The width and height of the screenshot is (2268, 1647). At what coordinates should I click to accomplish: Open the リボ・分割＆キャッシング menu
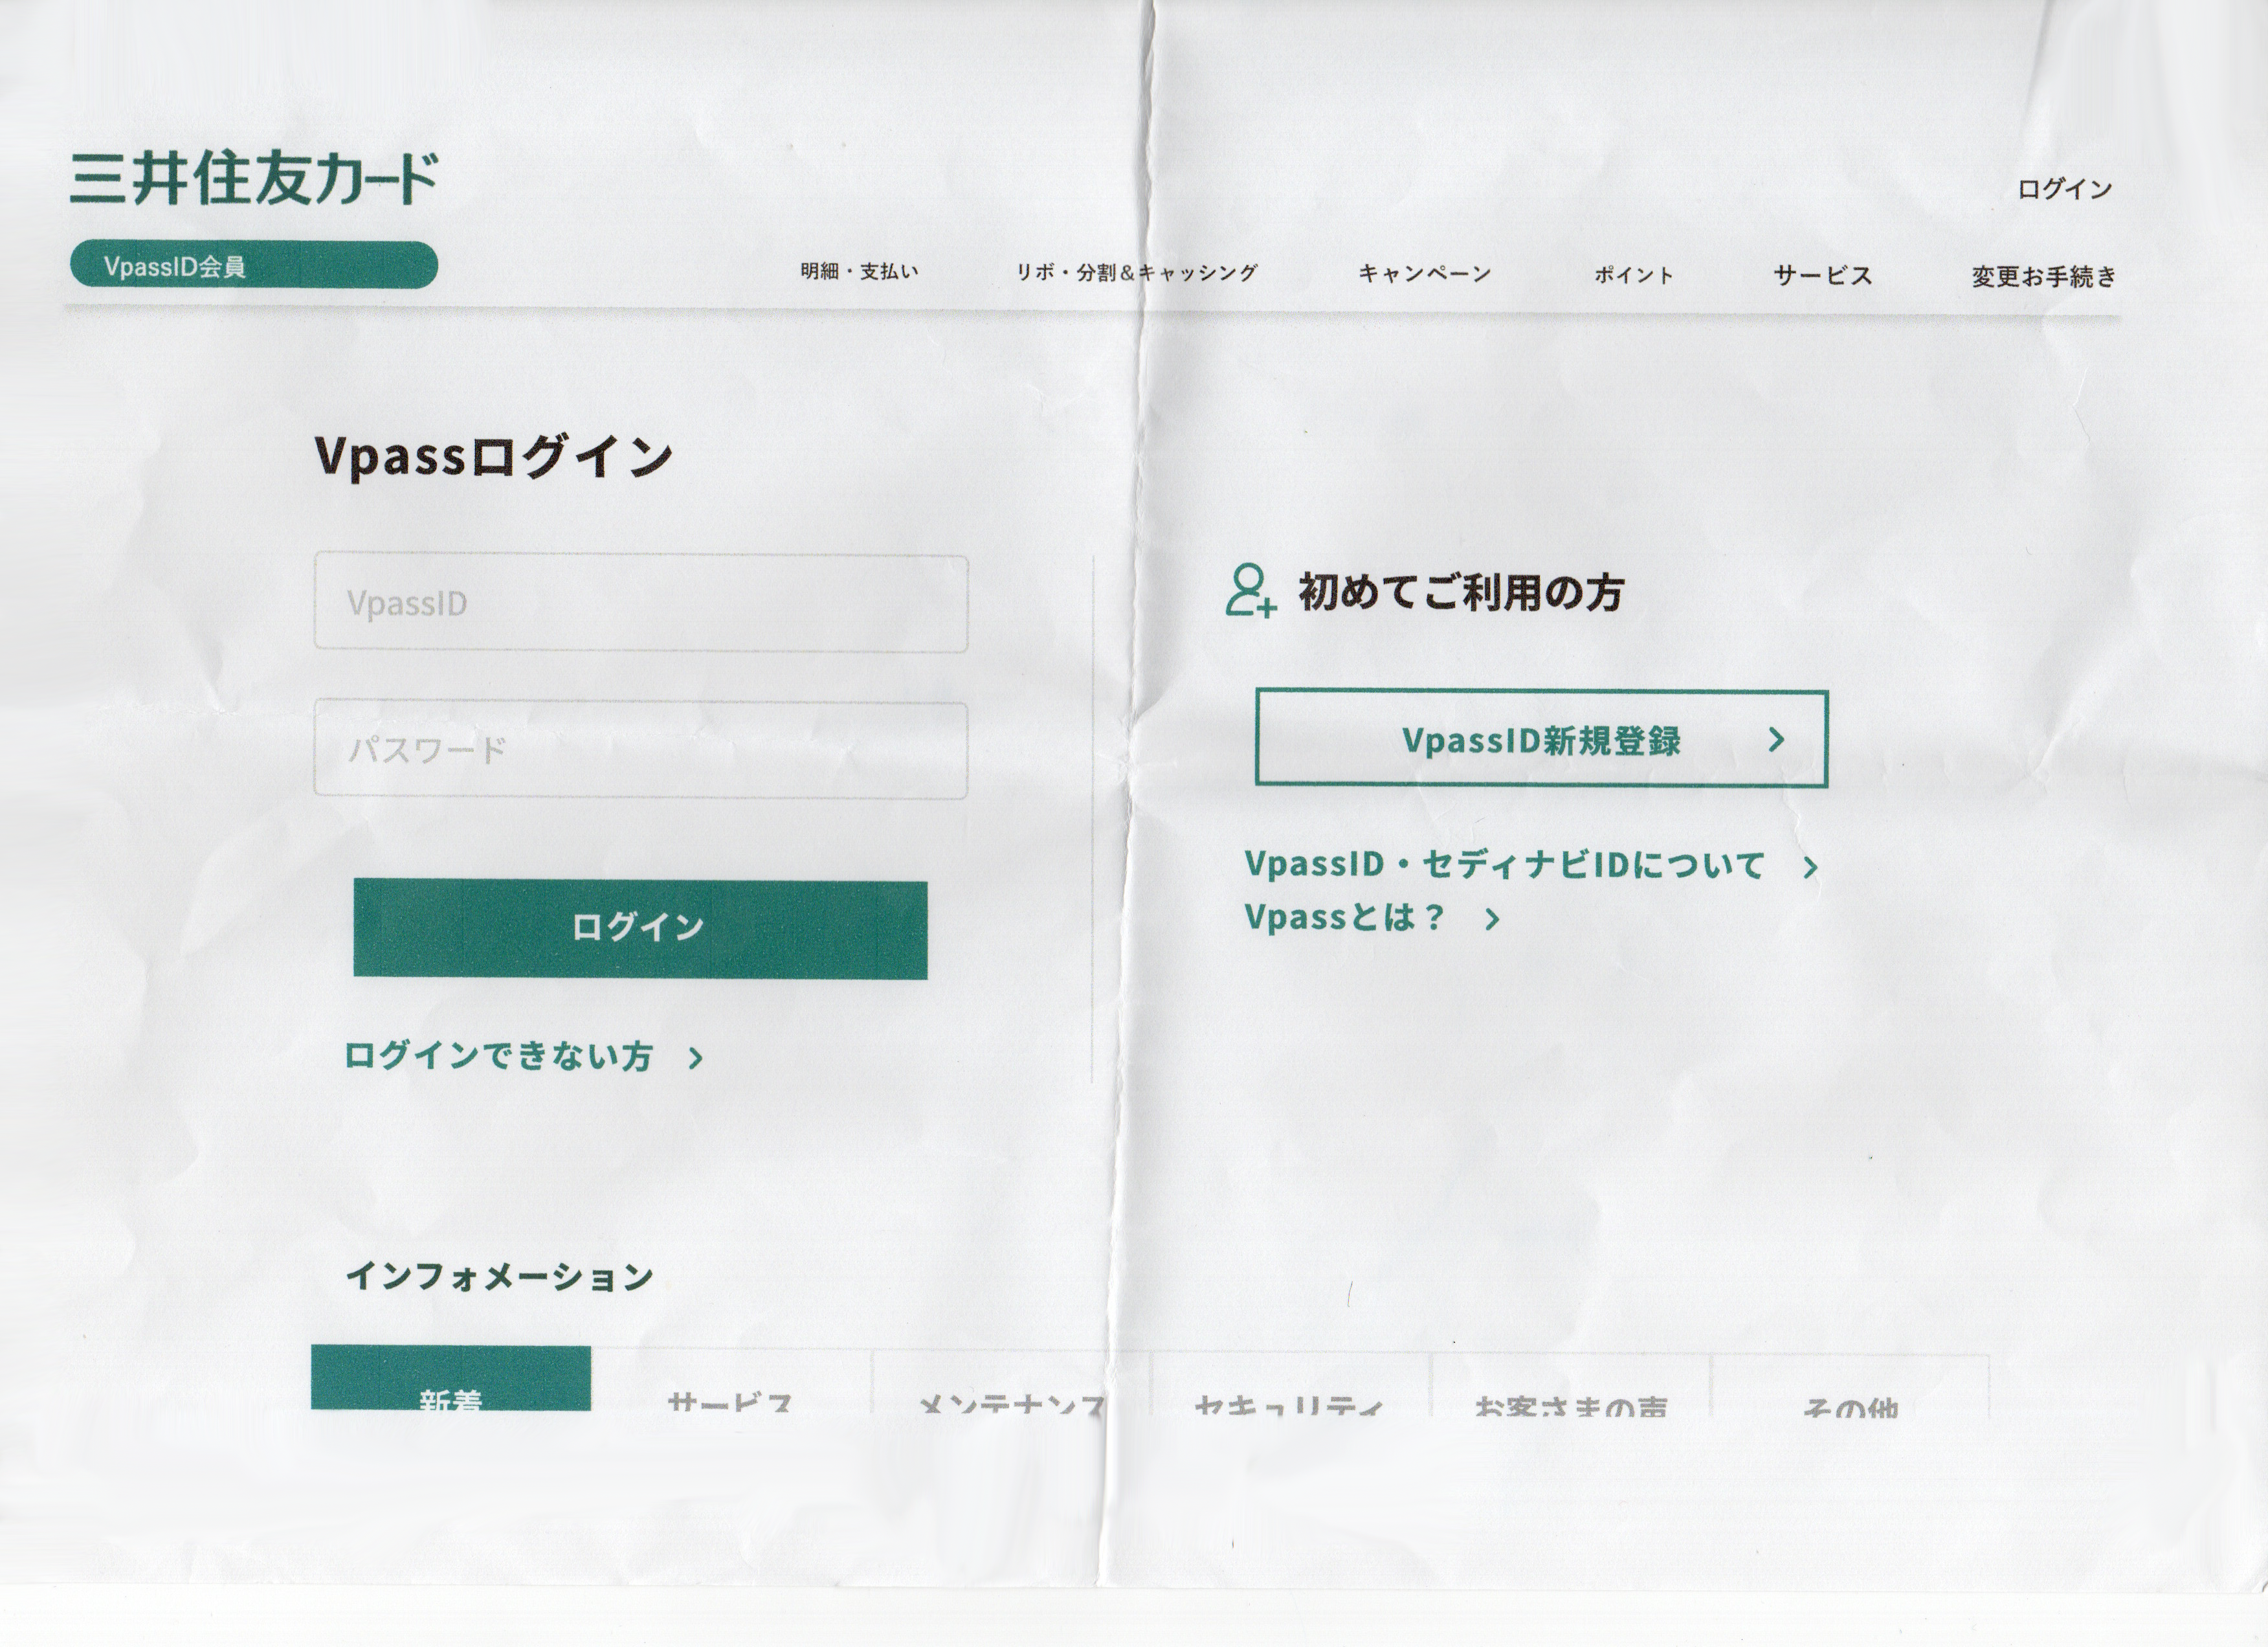(1137, 272)
